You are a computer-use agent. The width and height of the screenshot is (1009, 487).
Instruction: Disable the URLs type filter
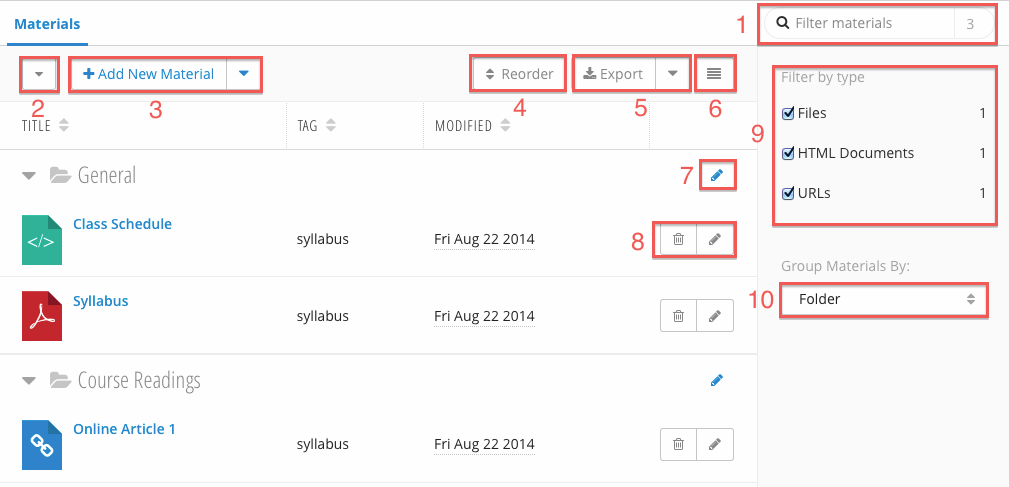tap(788, 194)
